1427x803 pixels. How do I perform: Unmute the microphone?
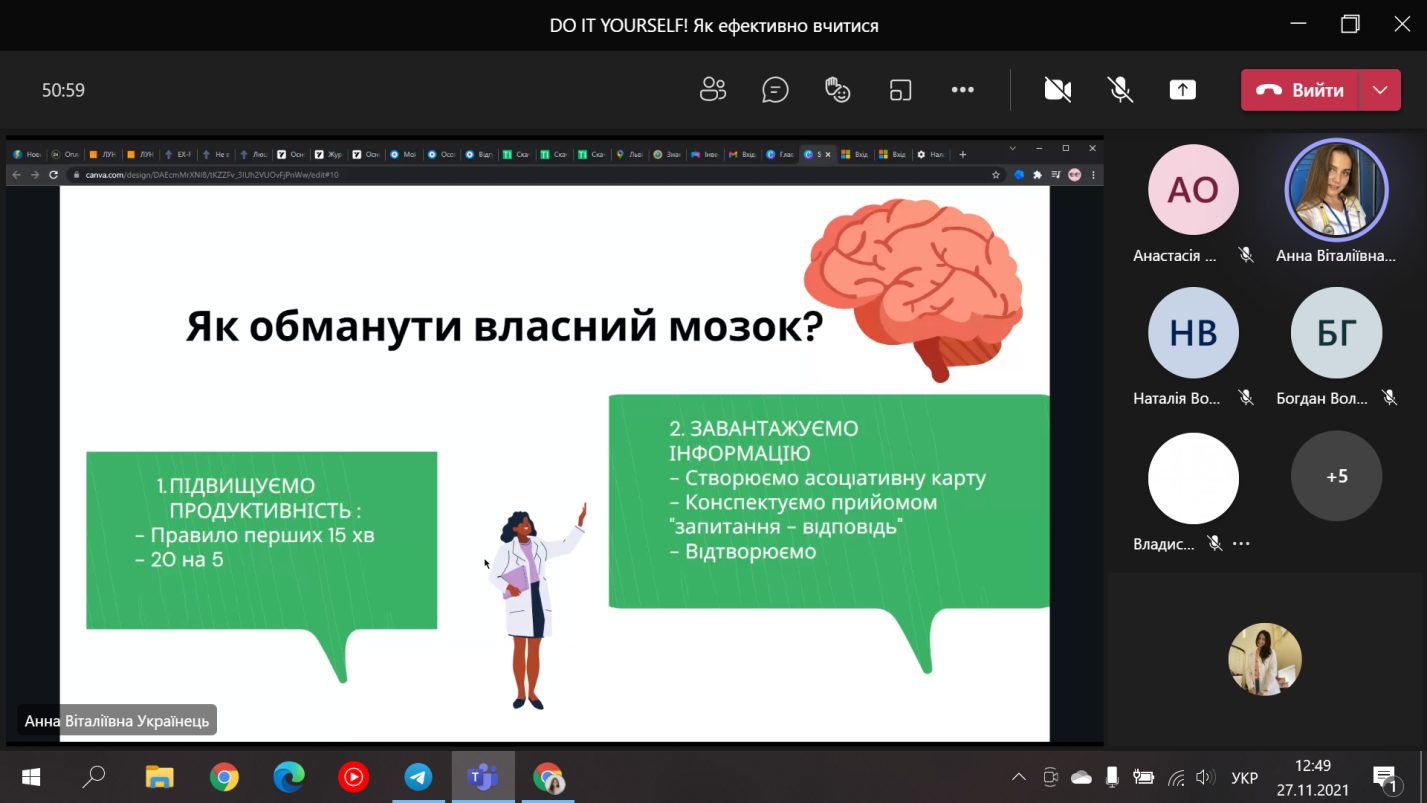pyautogui.click(x=1120, y=90)
